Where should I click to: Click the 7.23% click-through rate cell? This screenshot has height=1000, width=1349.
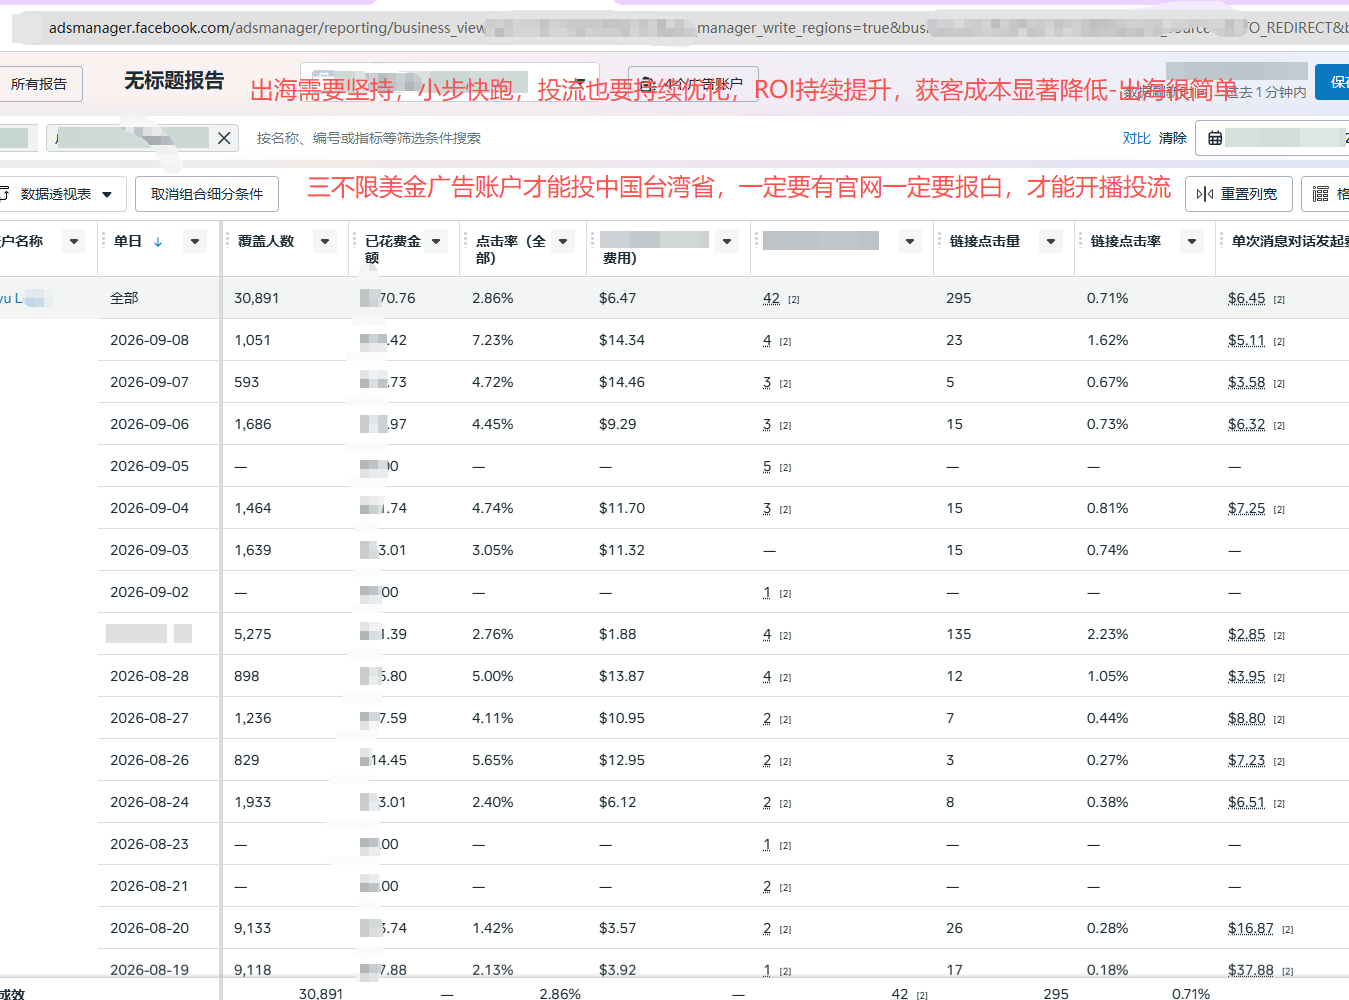pos(492,340)
